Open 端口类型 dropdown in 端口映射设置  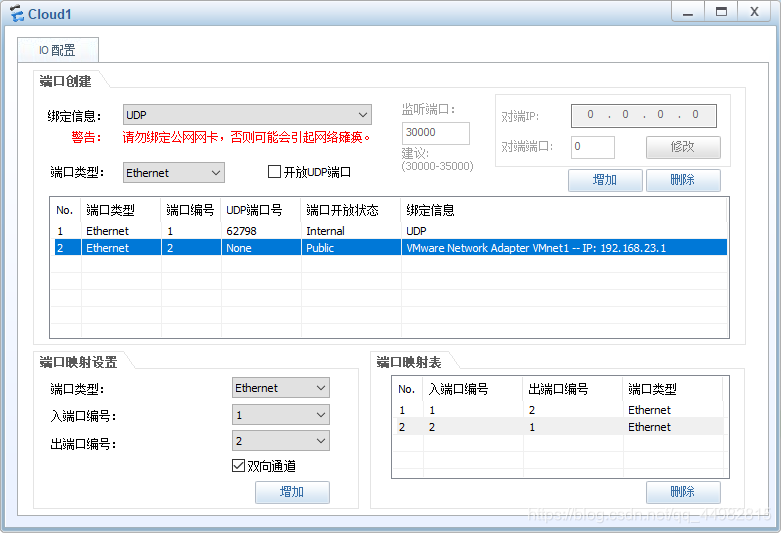pyautogui.click(x=281, y=388)
